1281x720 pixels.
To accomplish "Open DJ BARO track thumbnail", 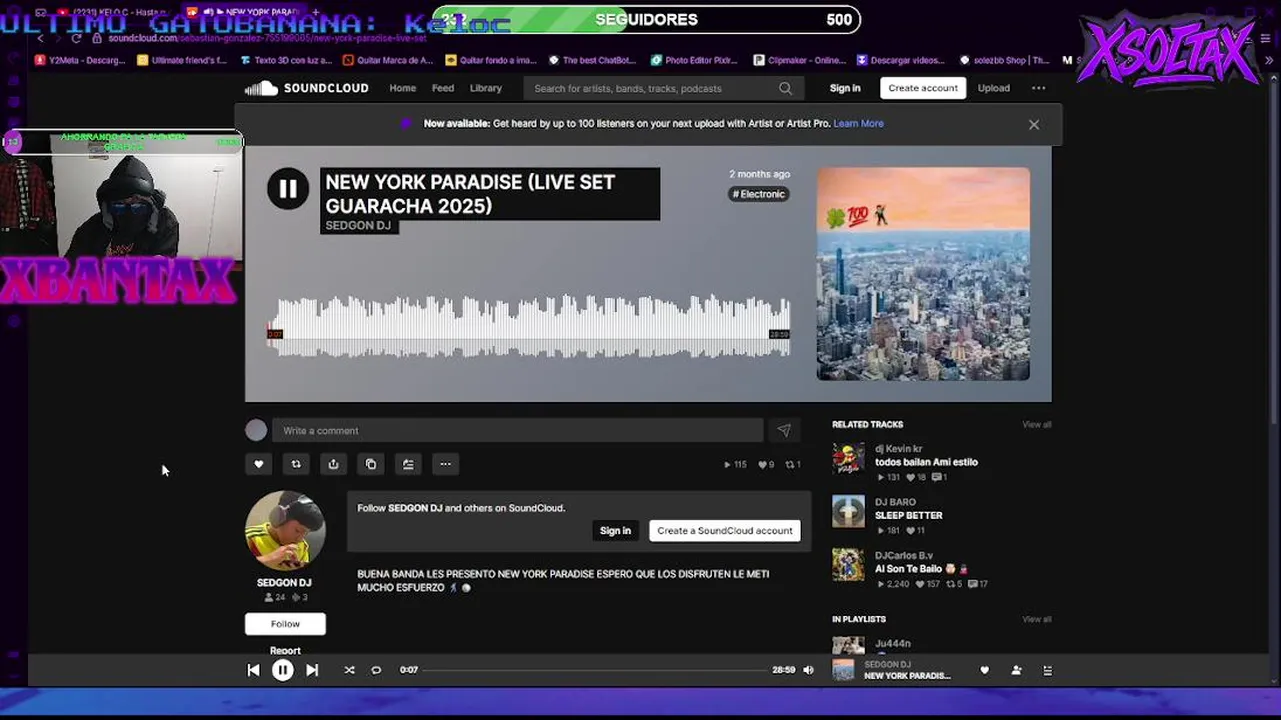I will pos(848,511).
